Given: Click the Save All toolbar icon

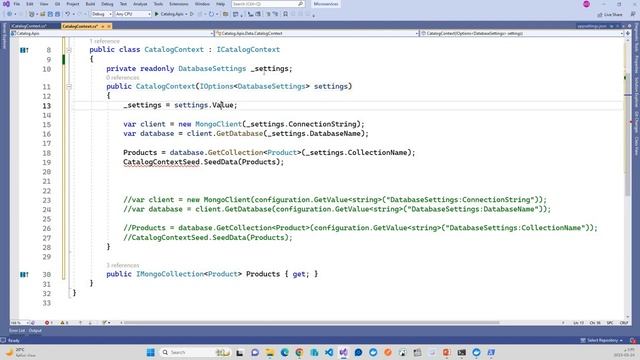Looking at the screenshot, I should coord(57,14).
